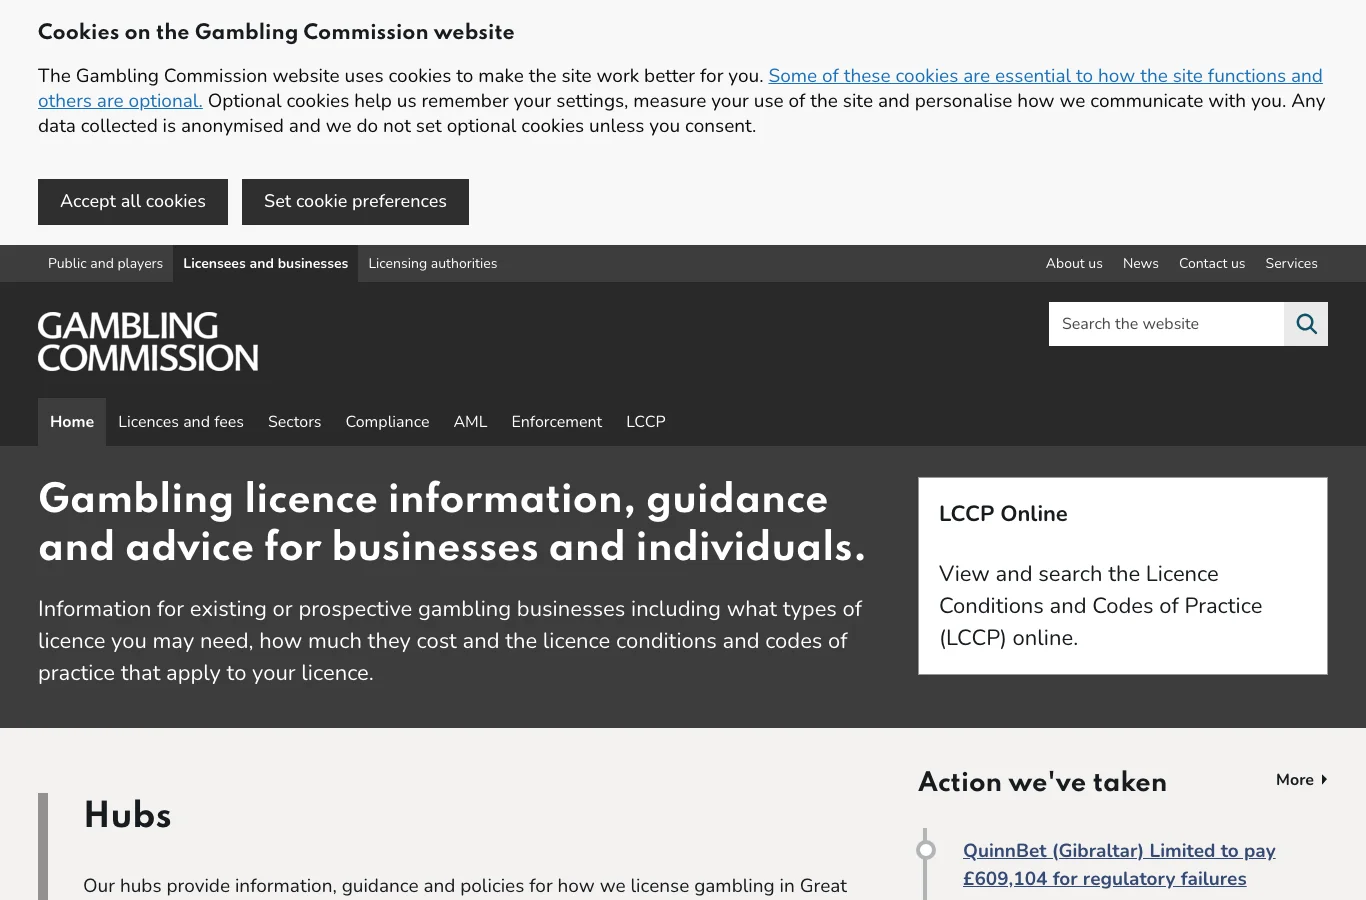Open the Gambling Commission logo homepage
This screenshot has width=1366, height=900.
coord(148,341)
